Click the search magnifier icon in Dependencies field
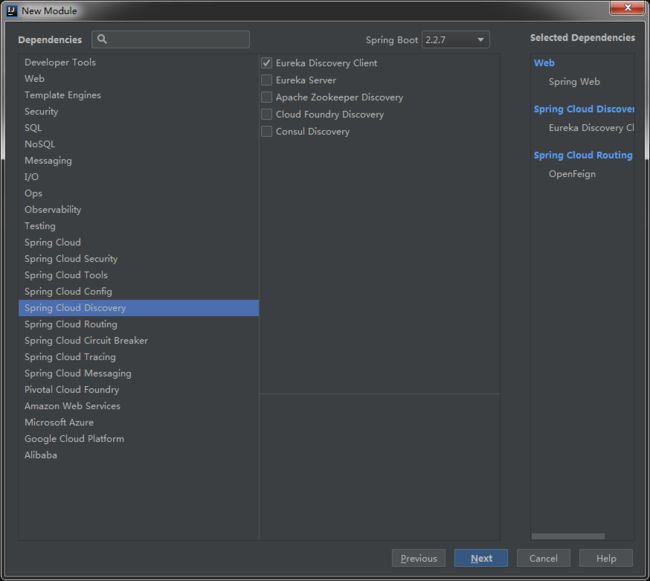The width and height of the screenshot is (650, 581). tap(102, 39)
